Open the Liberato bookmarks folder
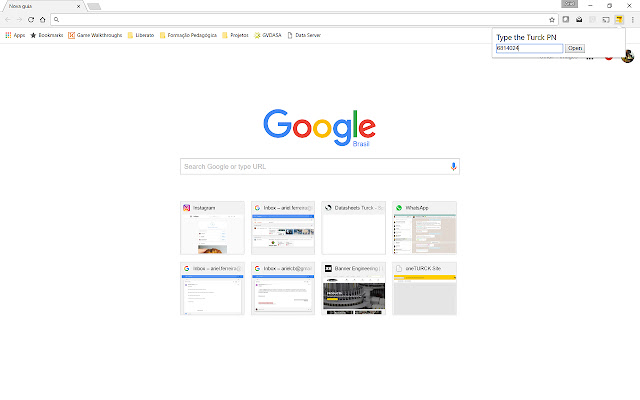Screen dimensions: 640x400 coord(141,35)
